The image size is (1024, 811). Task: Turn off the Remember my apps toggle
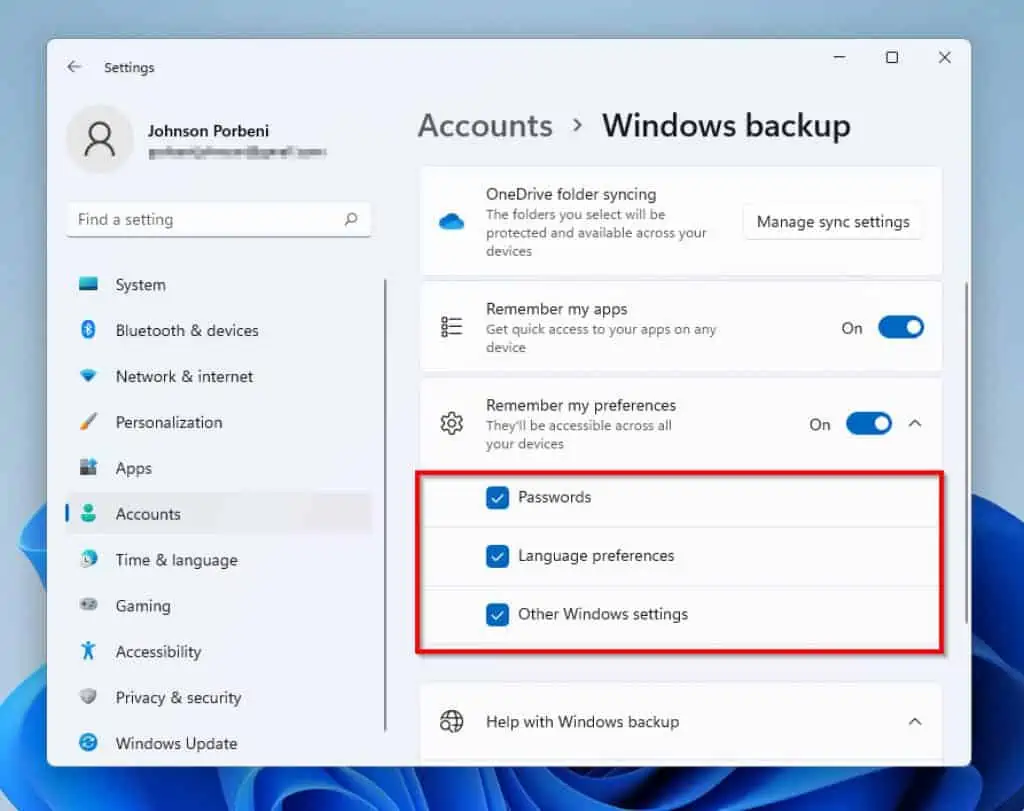coord(901,327)
